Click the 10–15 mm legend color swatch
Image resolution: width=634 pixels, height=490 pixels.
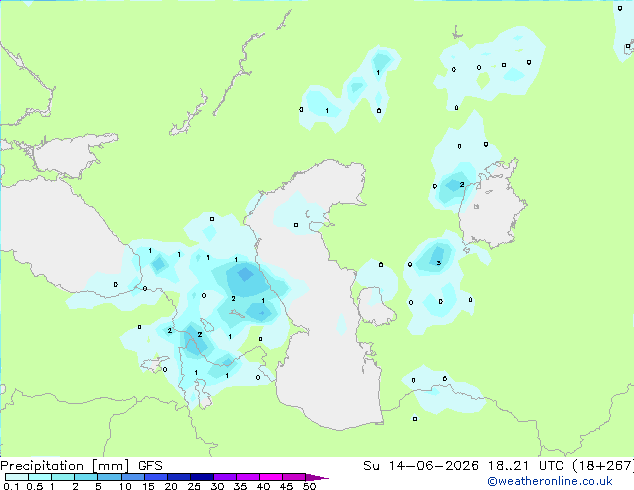point(132,477)
